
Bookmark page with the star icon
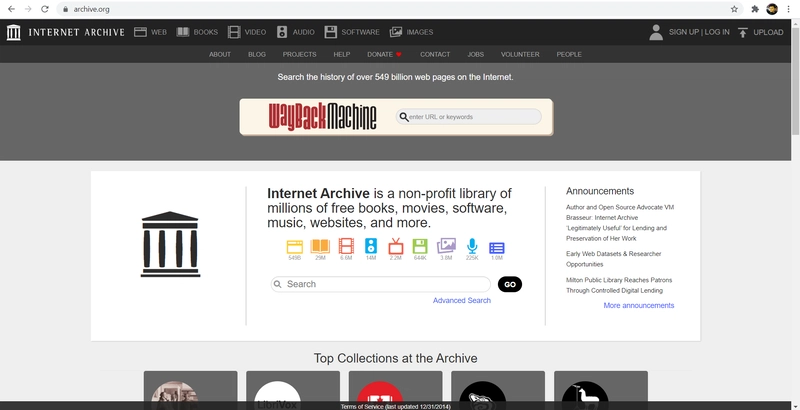tap(734, 8)
